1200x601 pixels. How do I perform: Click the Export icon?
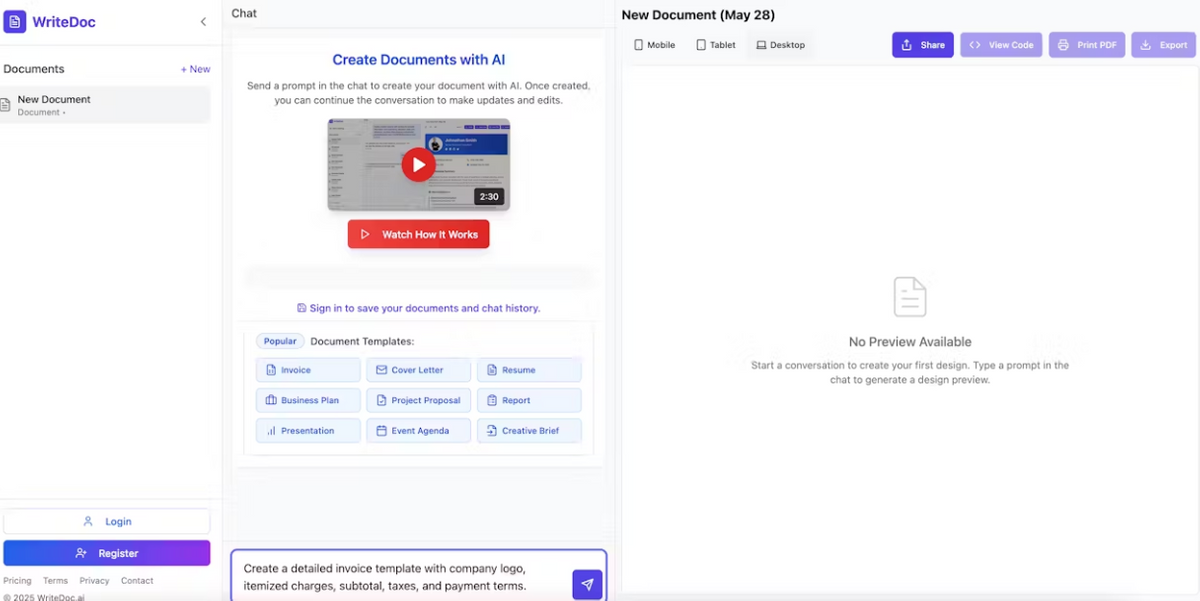pyautogui.click(x=1146, y=44)
